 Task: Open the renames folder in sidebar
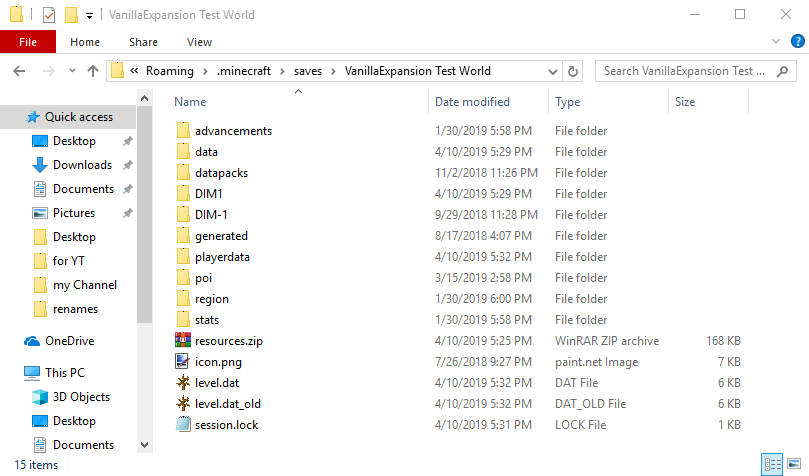pyautogui.click(x=75, y=309)
